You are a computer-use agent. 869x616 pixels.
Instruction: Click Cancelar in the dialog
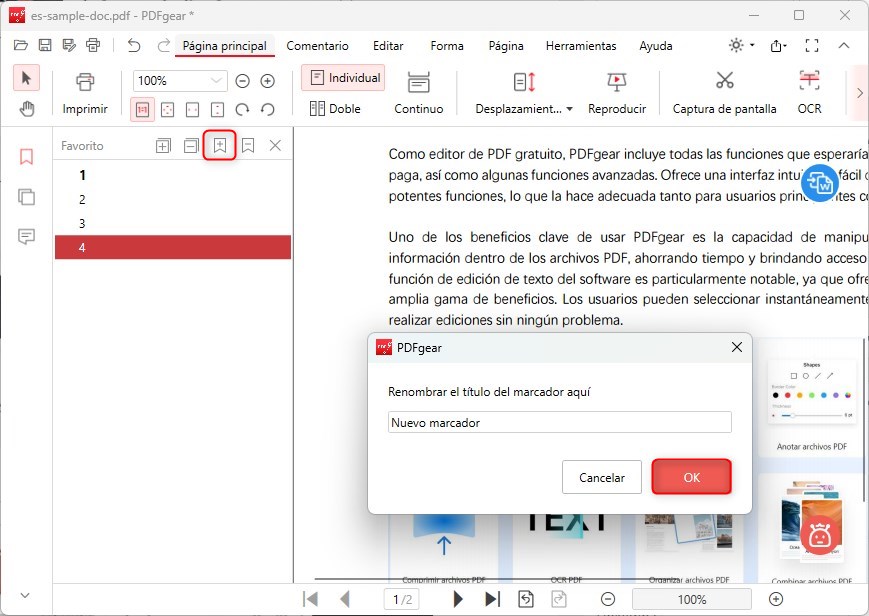601,477
